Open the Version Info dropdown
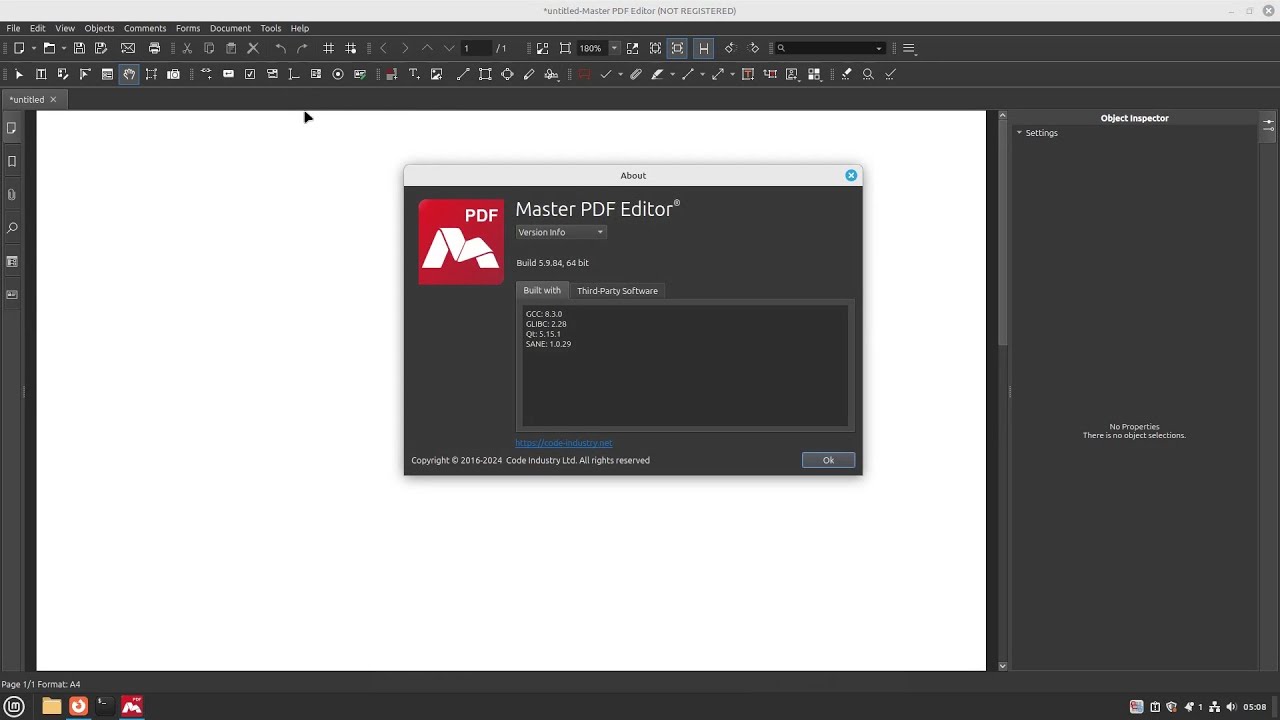The width and height of the screenshot is (1280, 720). [561, 232]
